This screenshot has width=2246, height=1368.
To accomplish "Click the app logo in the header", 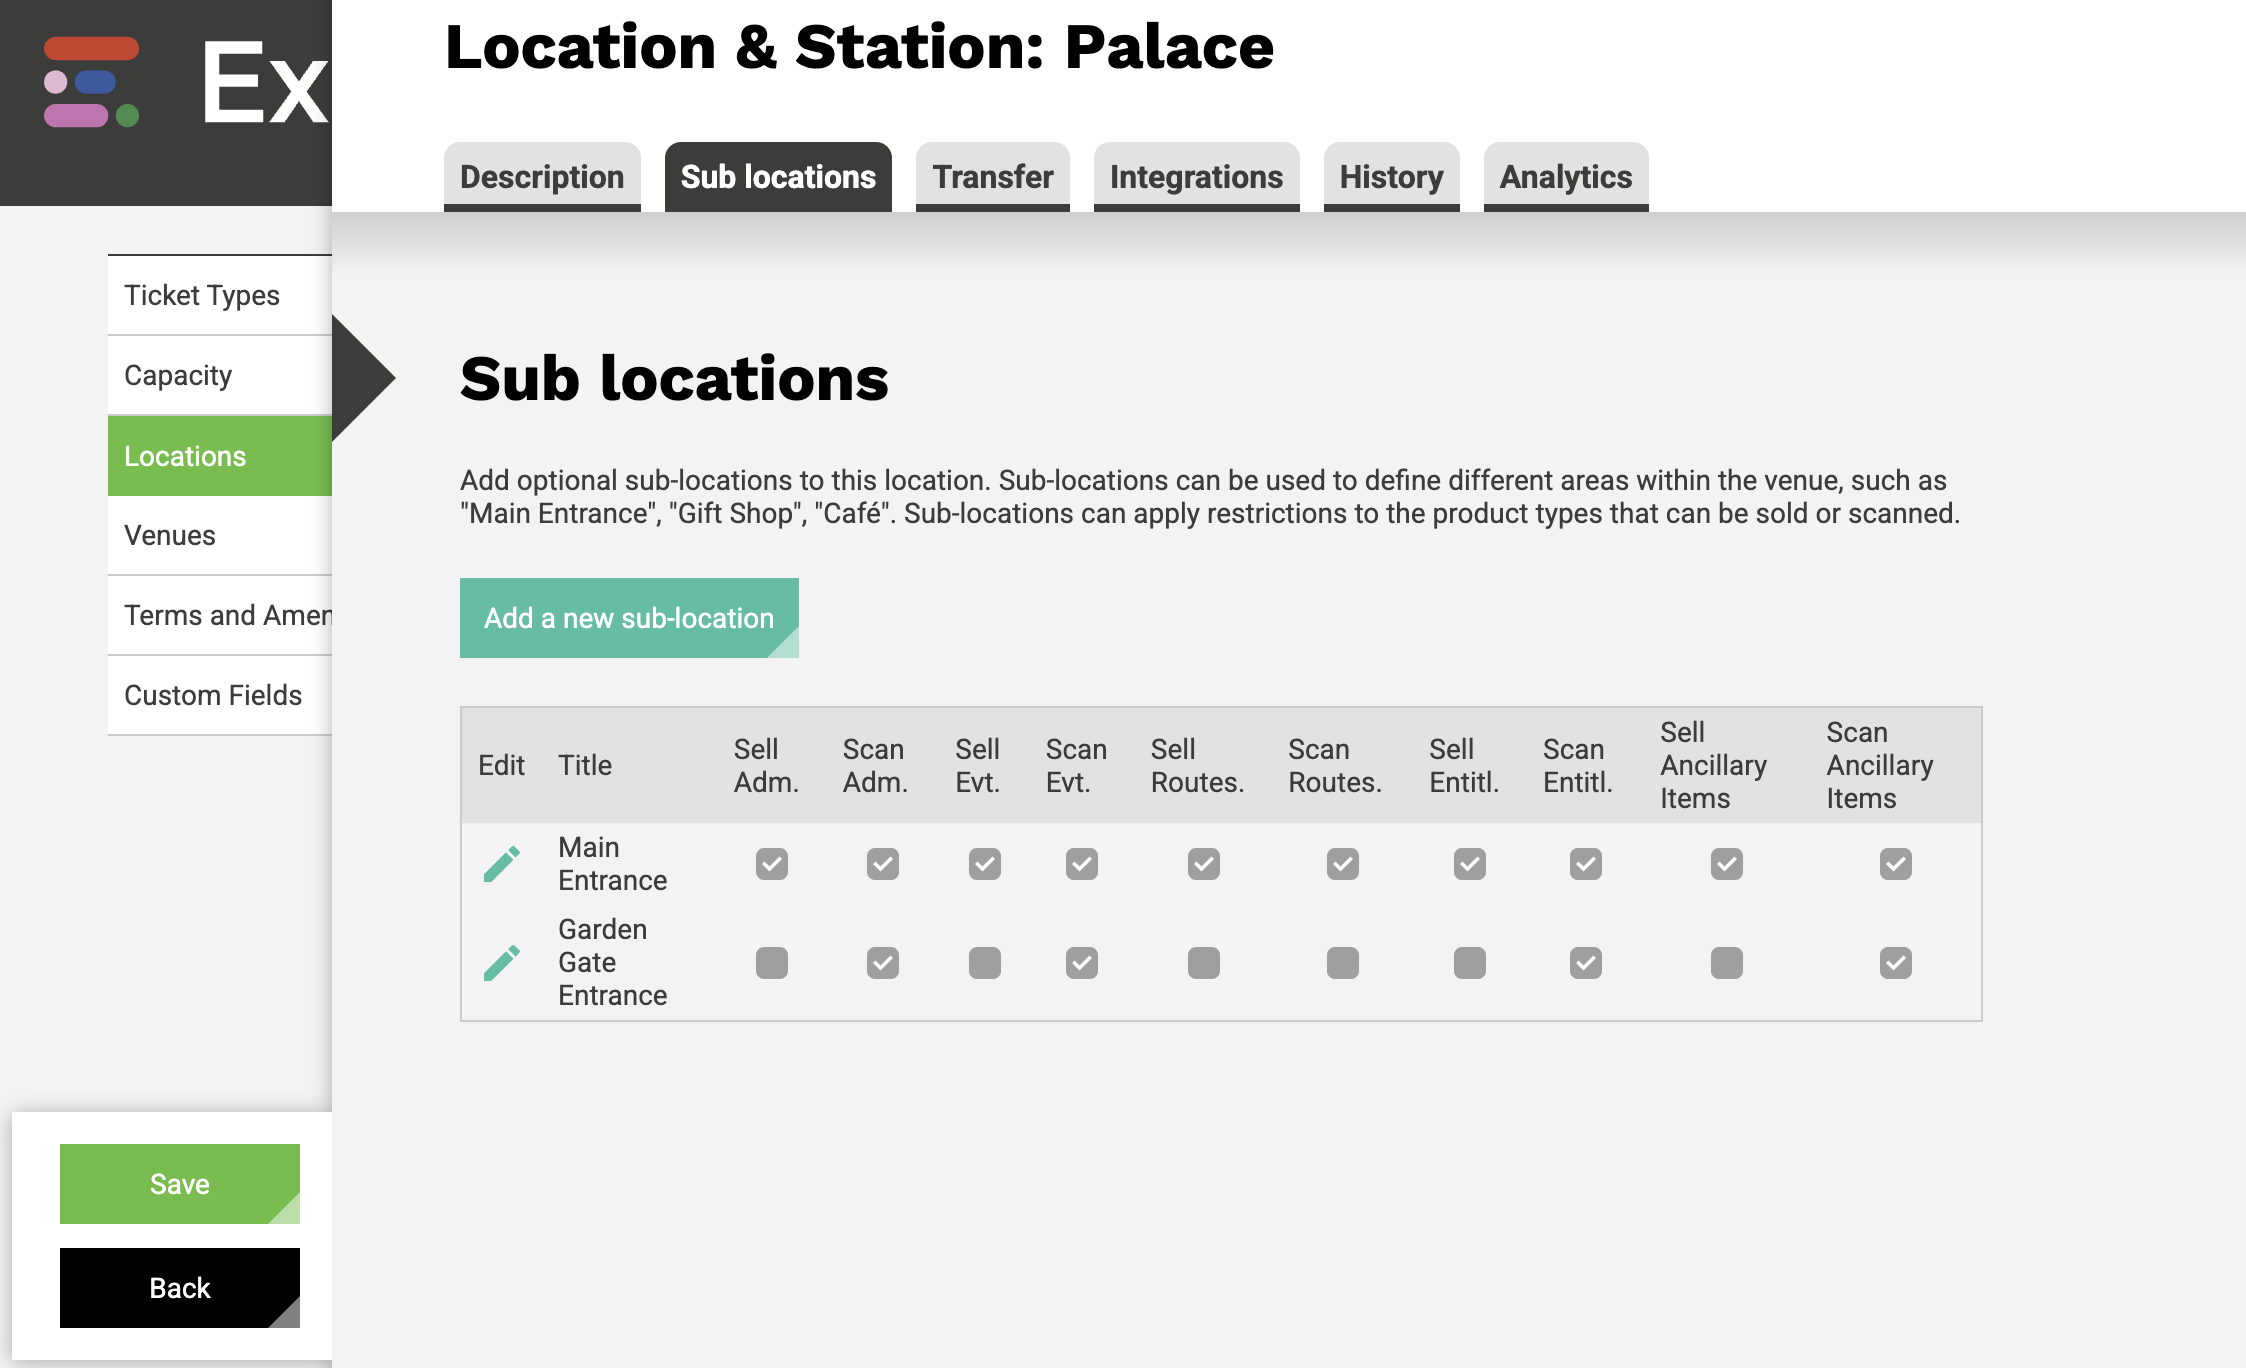I will point(91,82).
